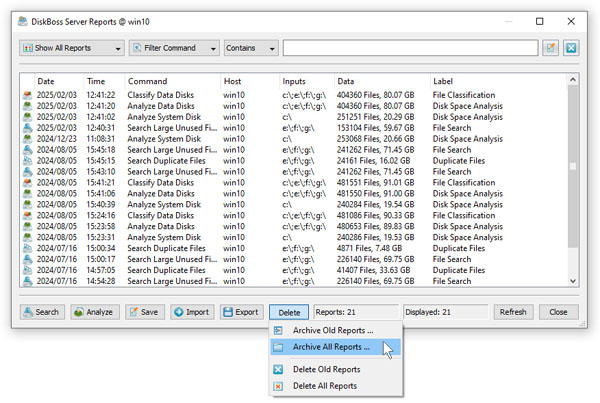Click the report icon for 11:08:31 Analyze System Disk
The image size is (600, 403).
27,139
